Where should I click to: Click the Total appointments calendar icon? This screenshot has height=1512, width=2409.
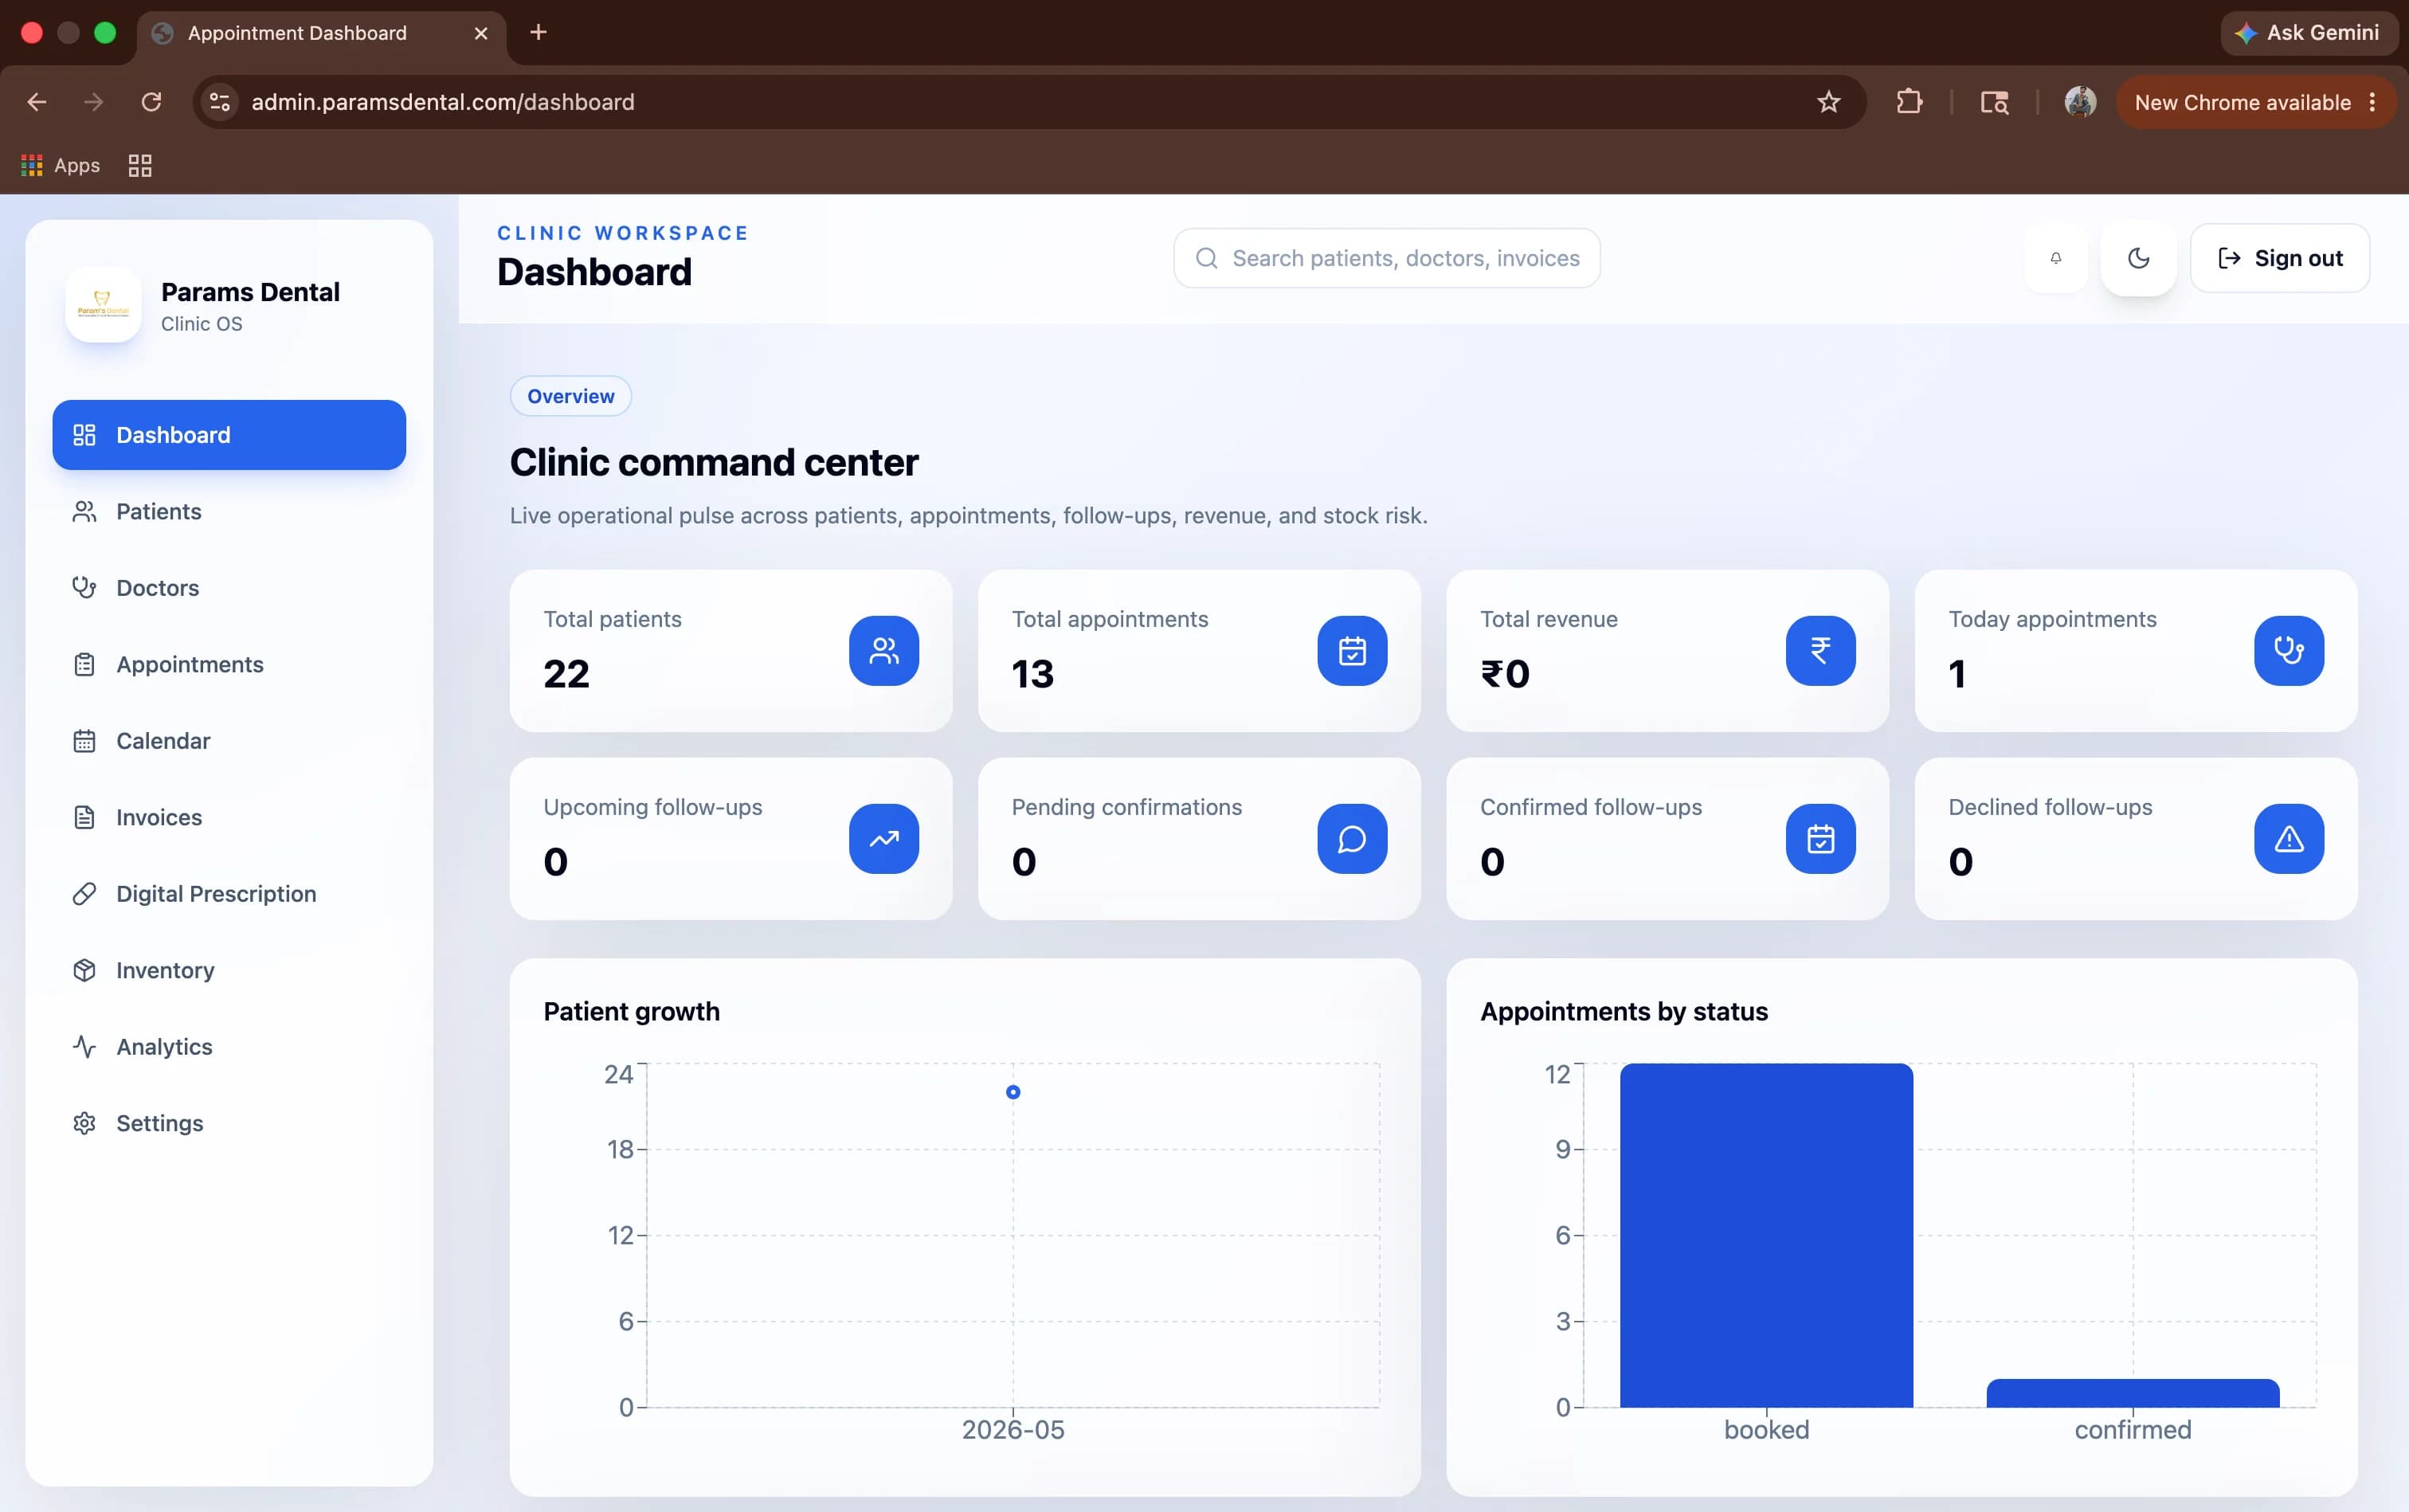coord(1352,651)
